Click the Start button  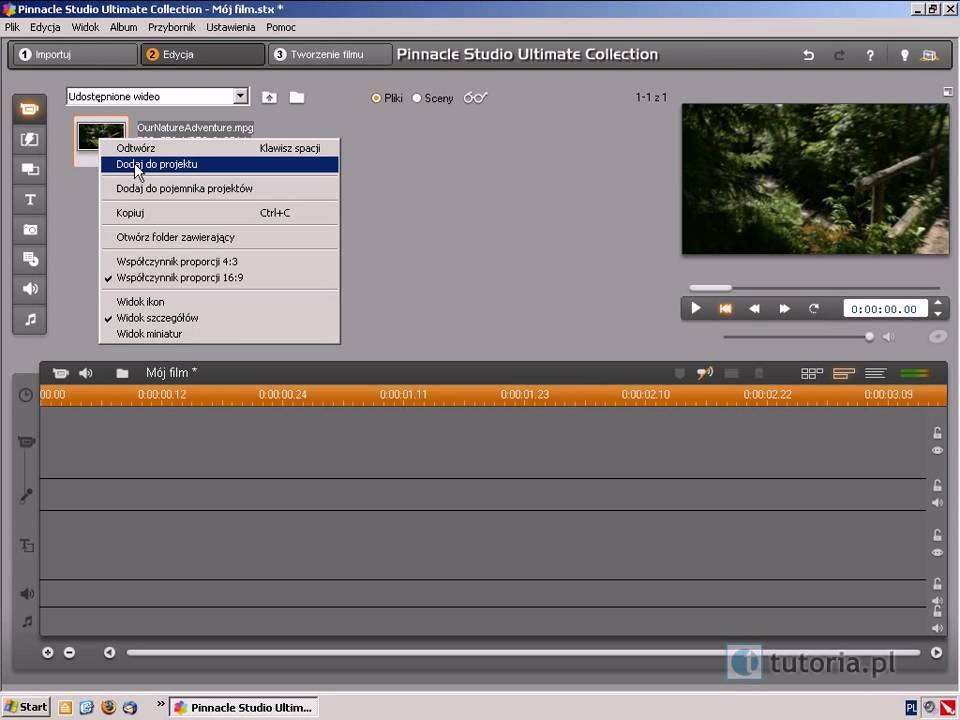(x=26, y=707)
